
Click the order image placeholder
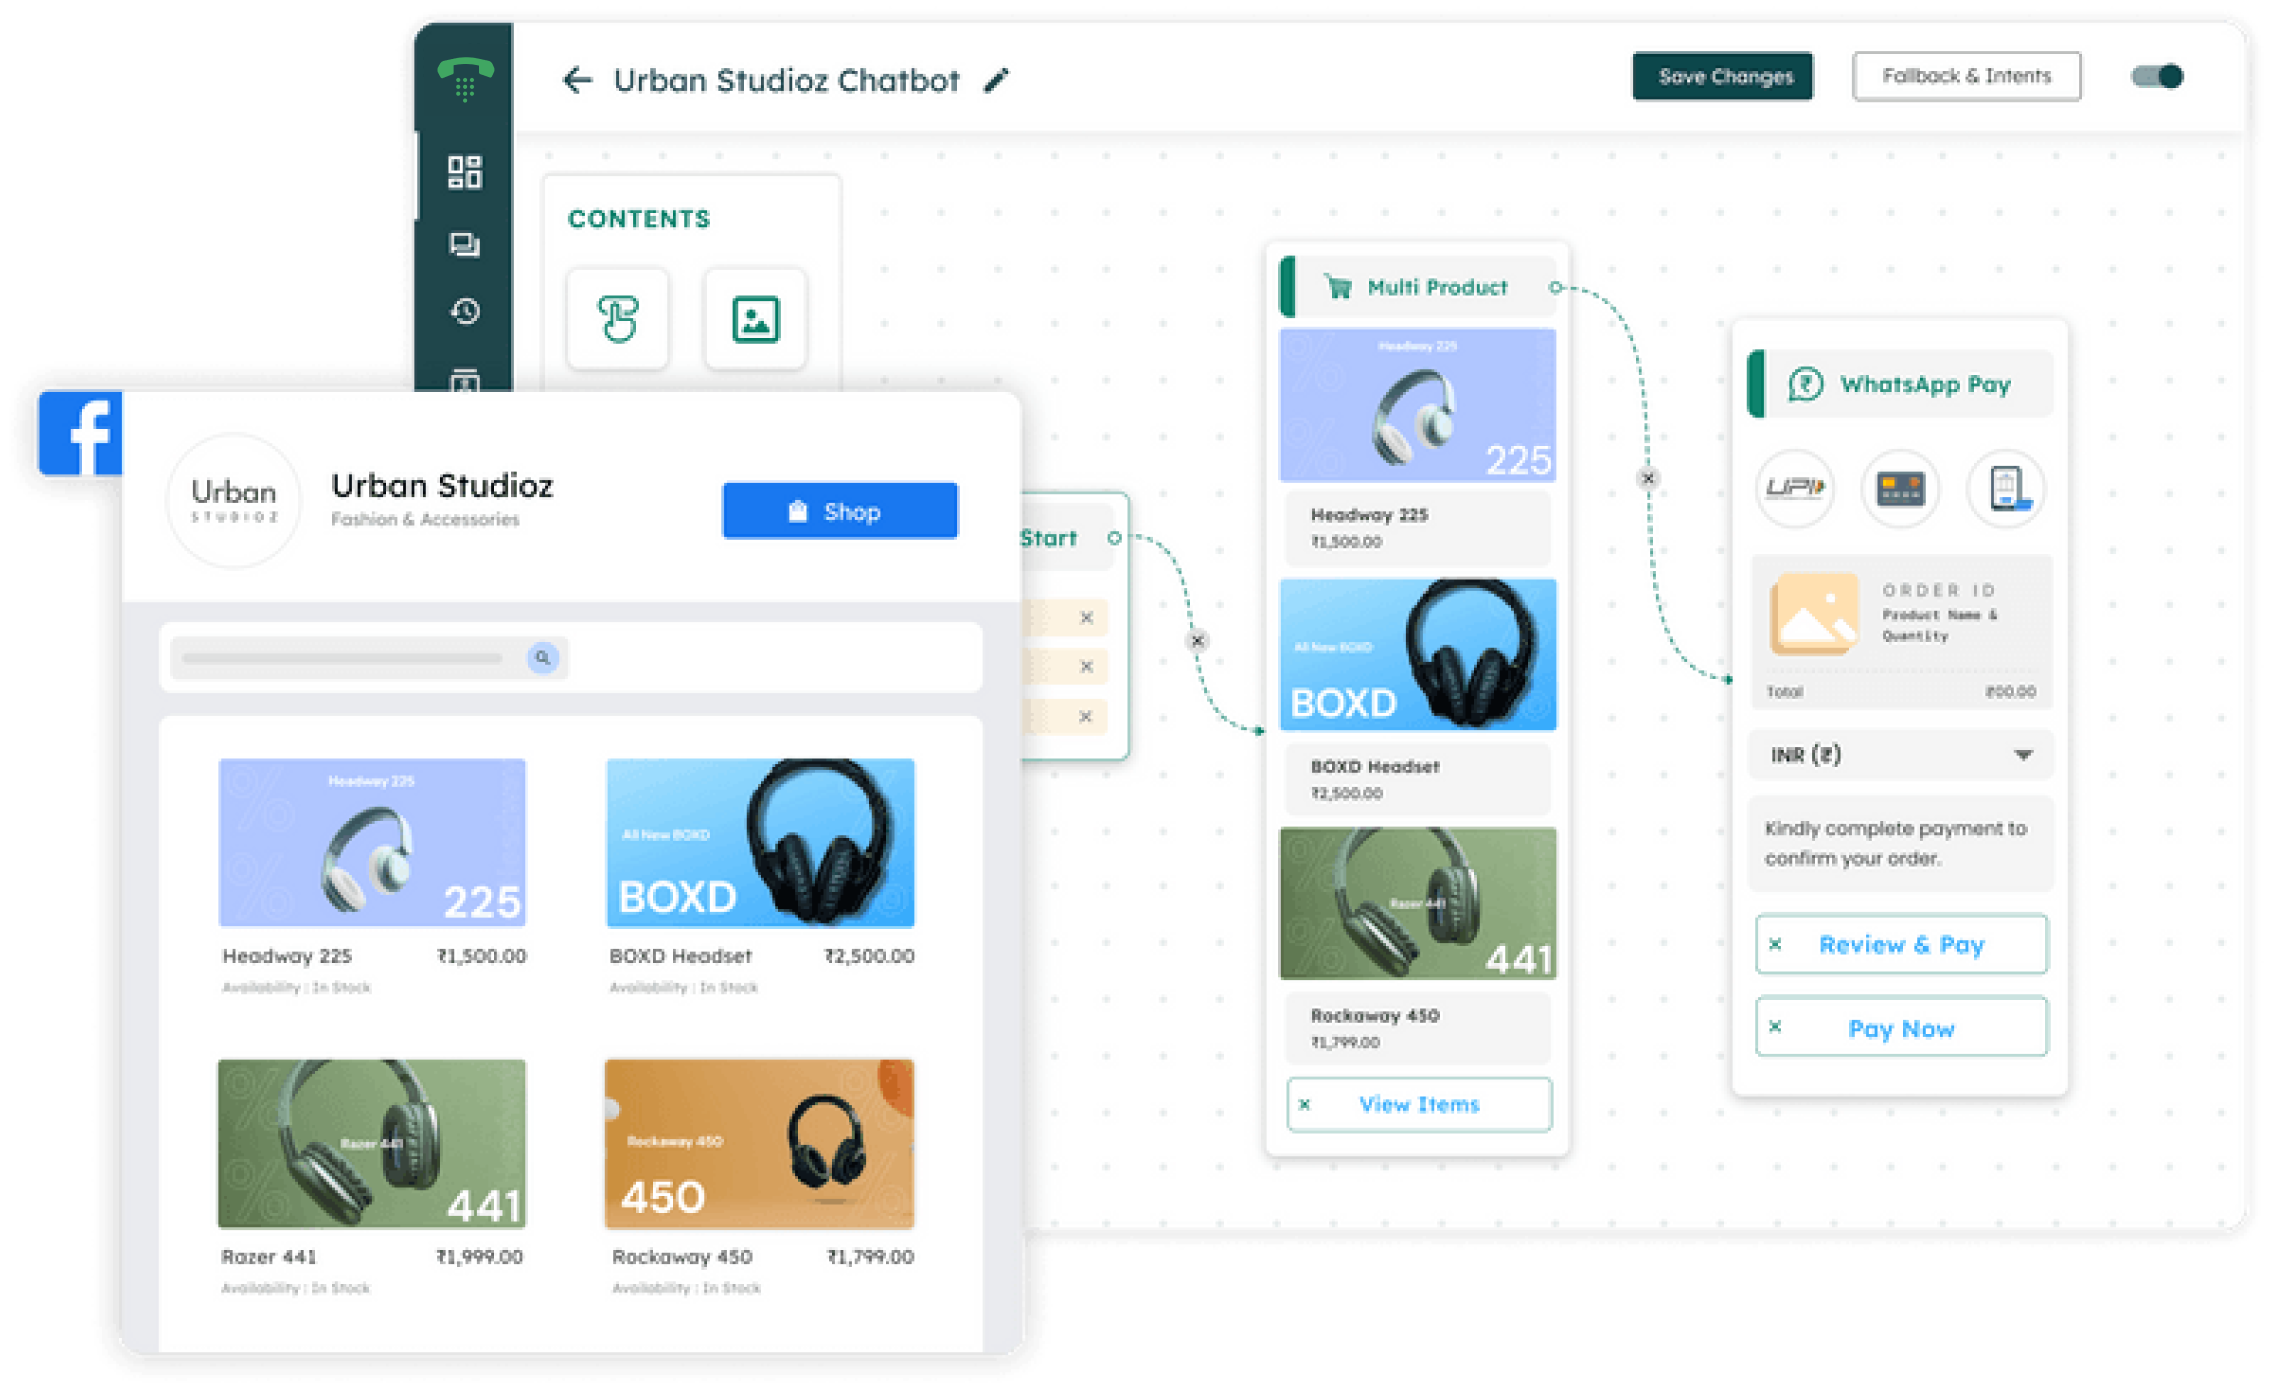pos(1814,614)
